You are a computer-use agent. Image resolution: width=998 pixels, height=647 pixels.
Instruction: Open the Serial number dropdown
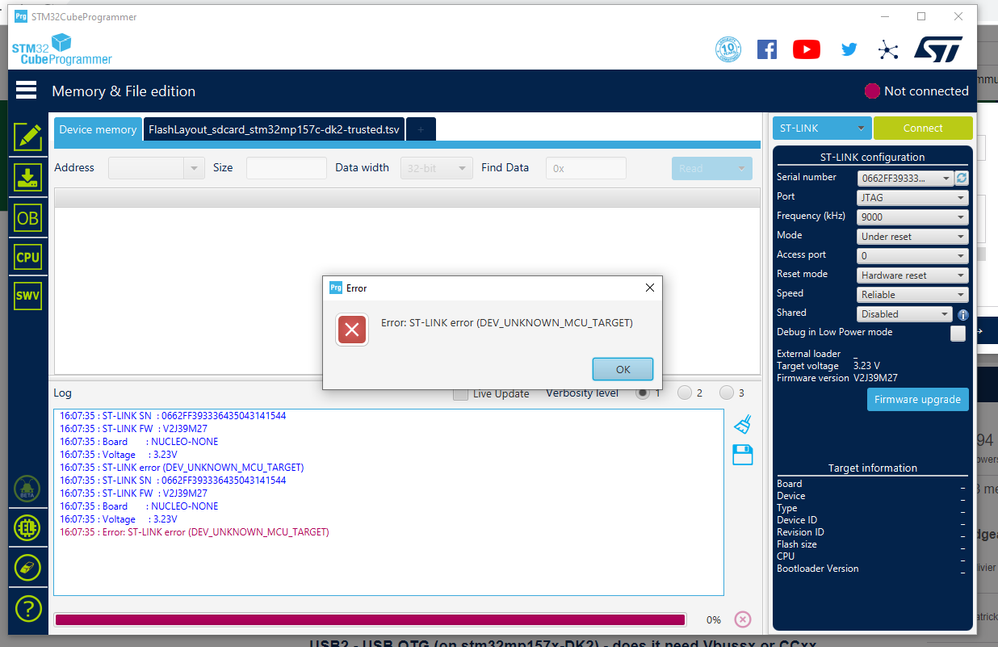click(x=904, y=178)
